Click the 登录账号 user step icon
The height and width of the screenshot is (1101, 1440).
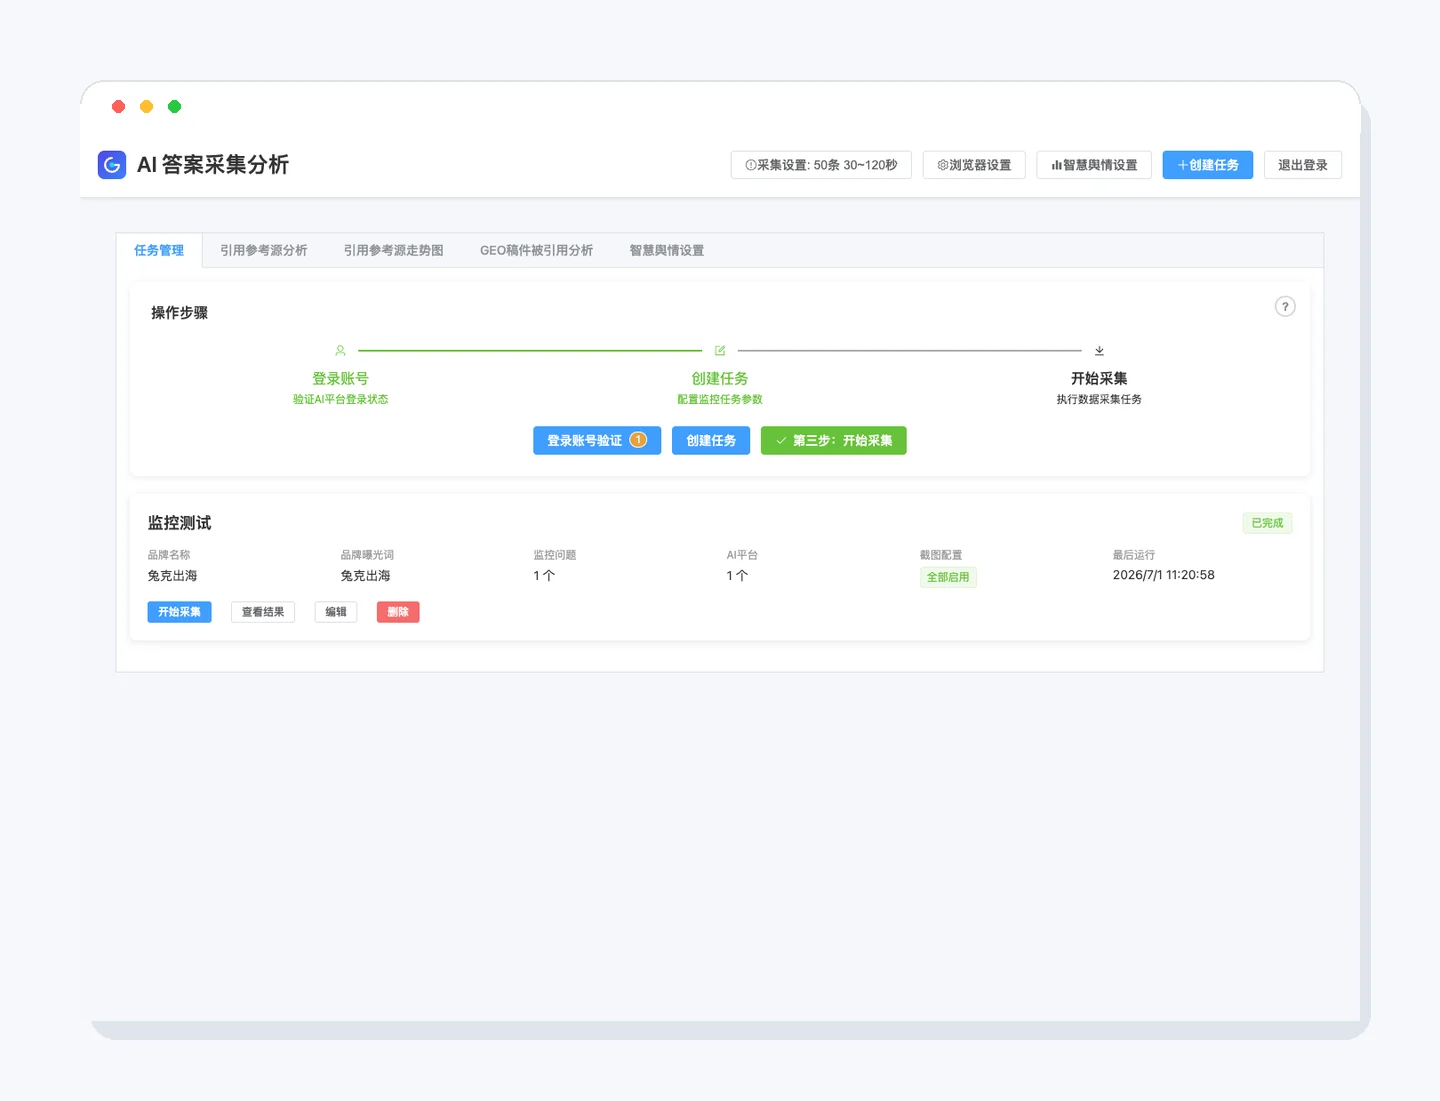pyautogui.click(x=340, y=351)
